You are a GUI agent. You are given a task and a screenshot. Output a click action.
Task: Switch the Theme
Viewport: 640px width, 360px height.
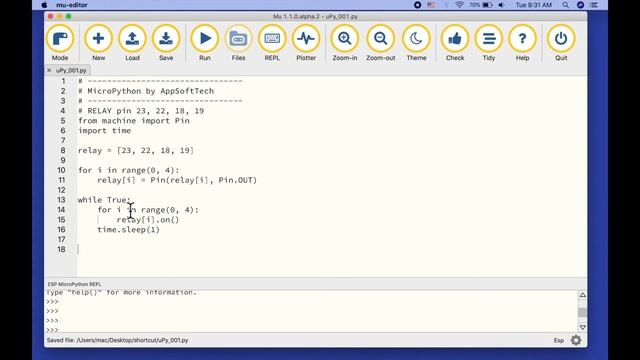(x=416, y=43)
